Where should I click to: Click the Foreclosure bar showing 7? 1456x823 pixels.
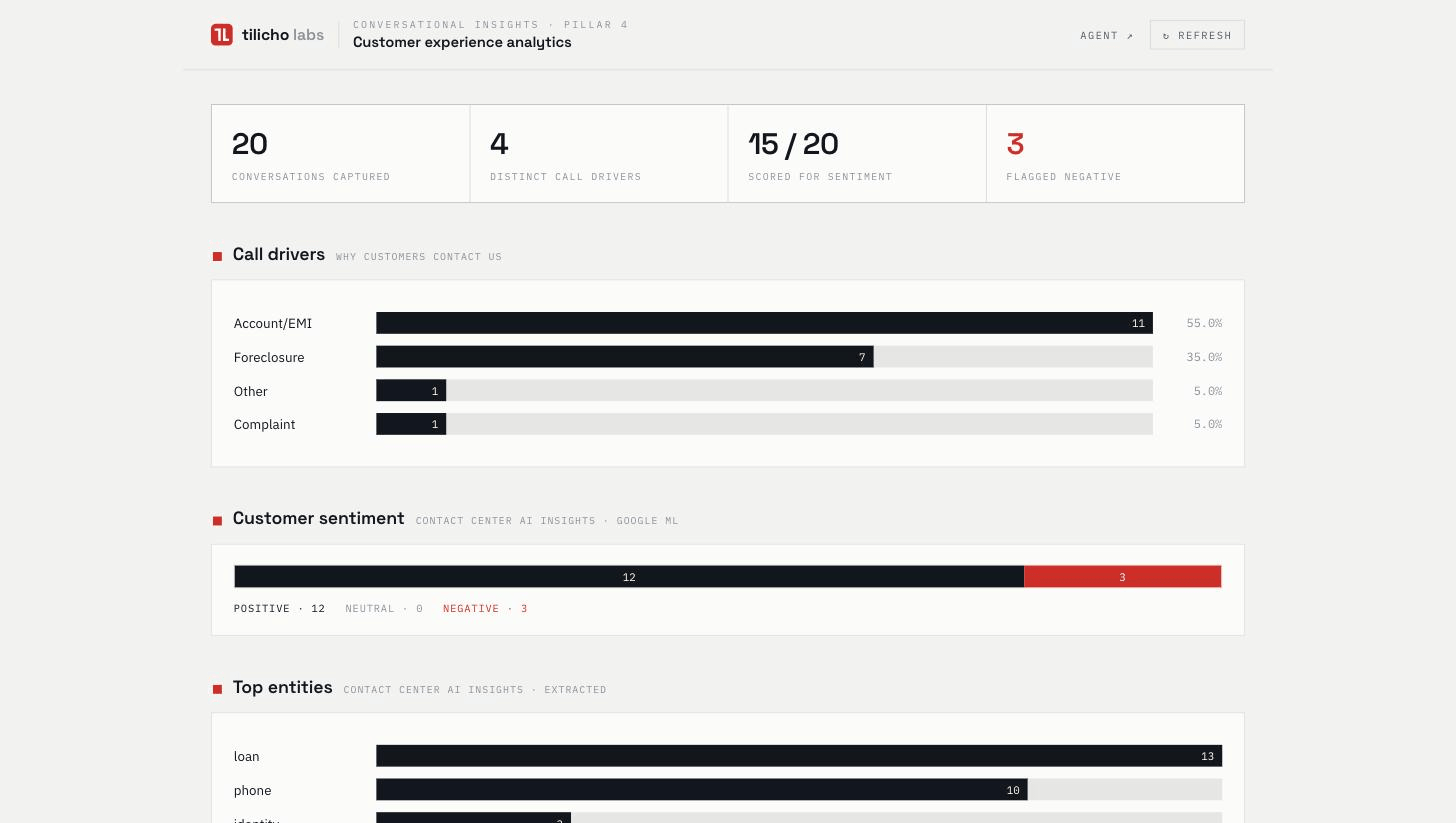(625, 357)
